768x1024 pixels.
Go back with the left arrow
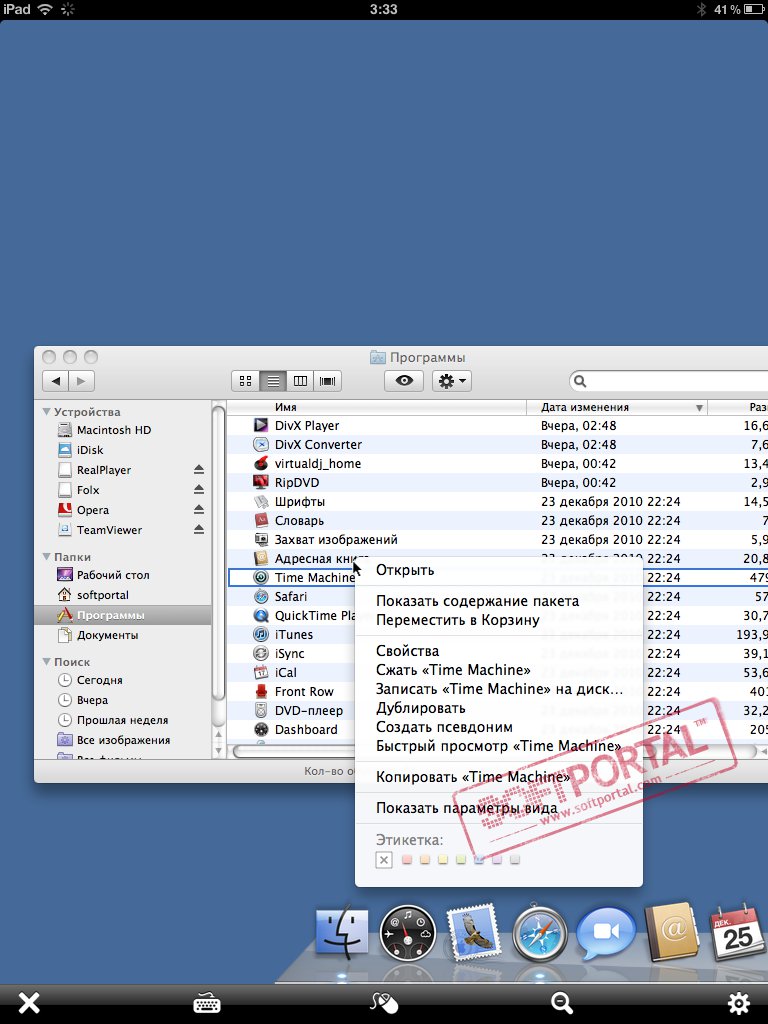coord(56,381)
